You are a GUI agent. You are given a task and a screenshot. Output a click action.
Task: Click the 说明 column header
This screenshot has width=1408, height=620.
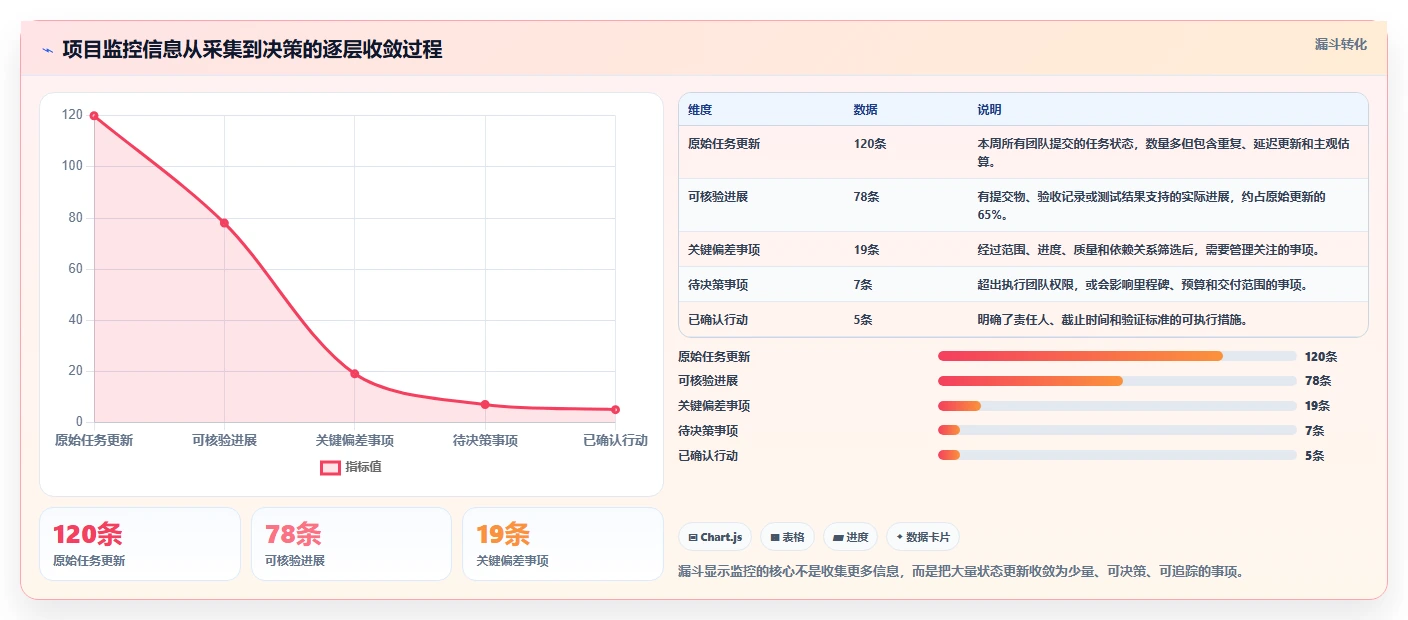pyautogui.click(x=989, y=110)
